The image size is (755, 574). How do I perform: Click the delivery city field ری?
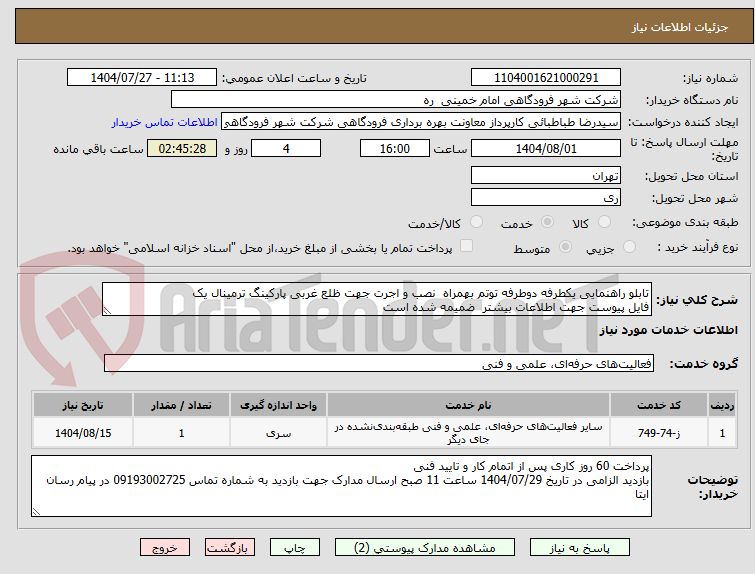tap(546, 197)
